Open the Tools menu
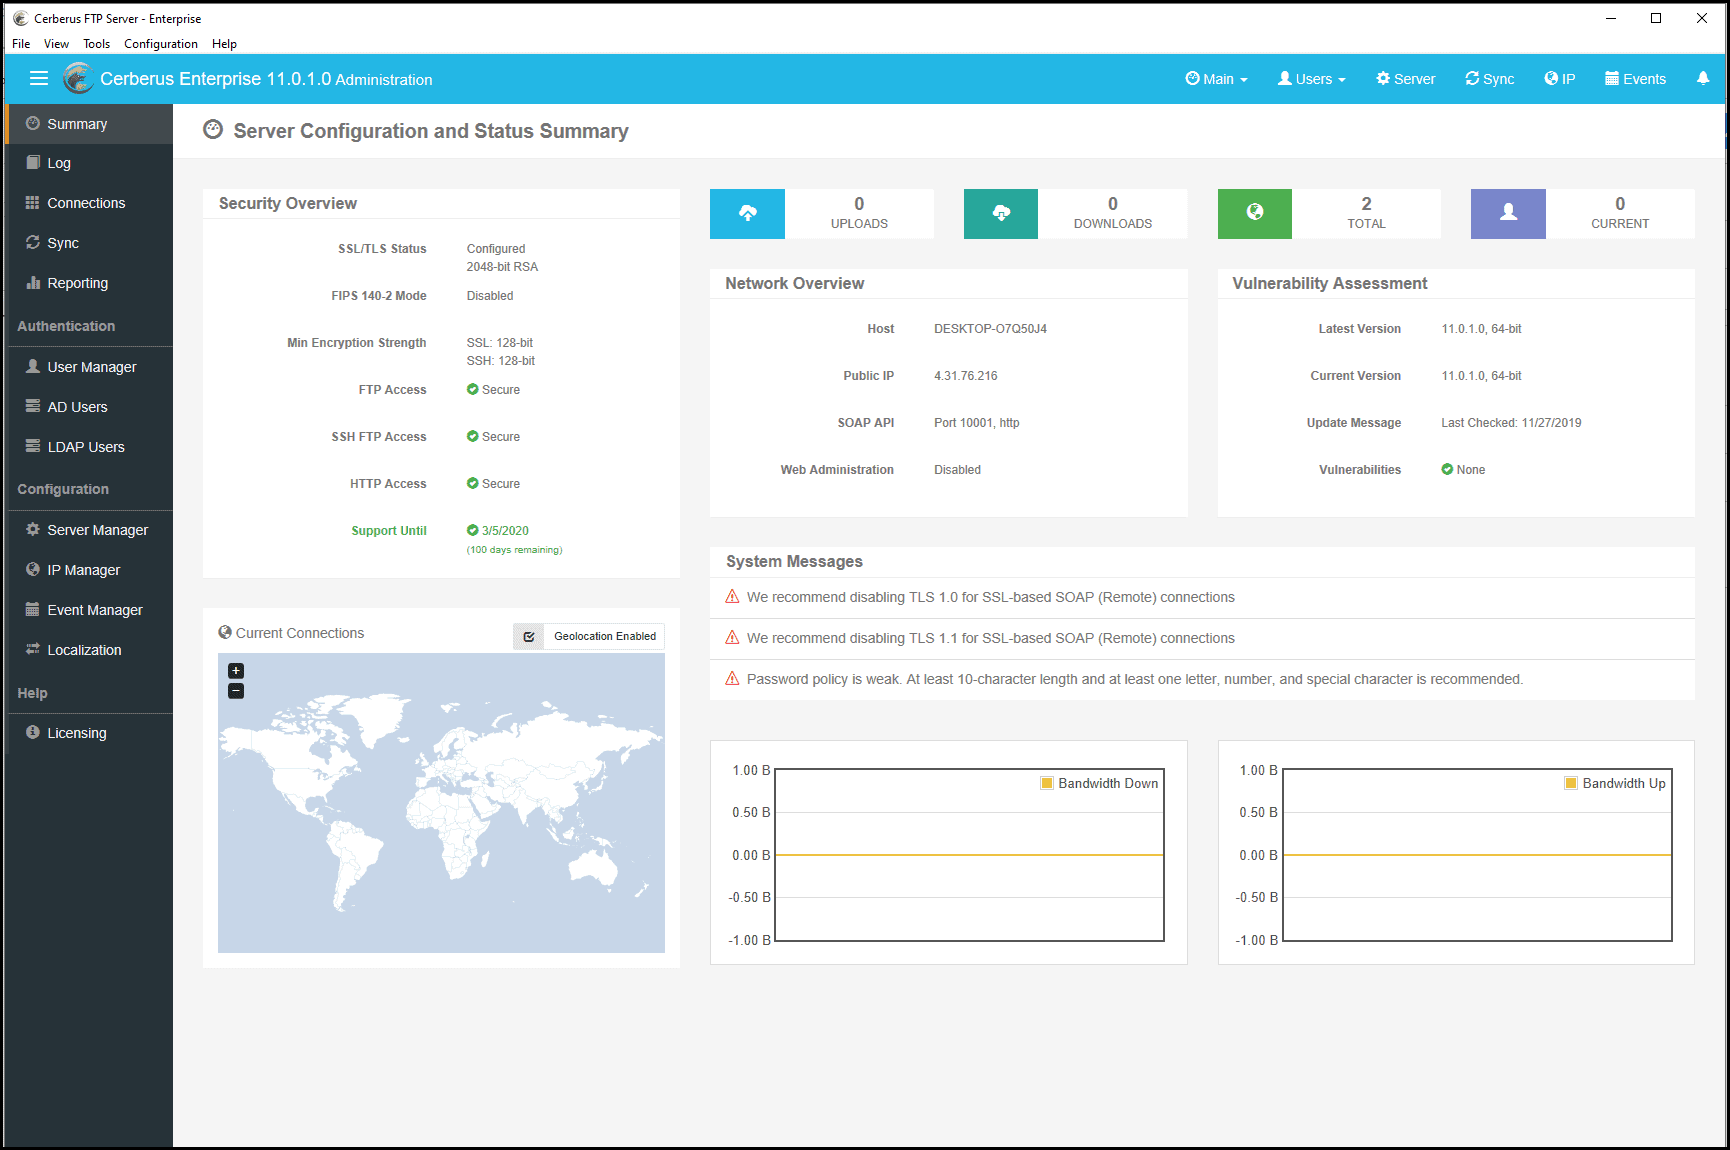Viewport: 1730px width, 1150px height. tap(96, 43)
